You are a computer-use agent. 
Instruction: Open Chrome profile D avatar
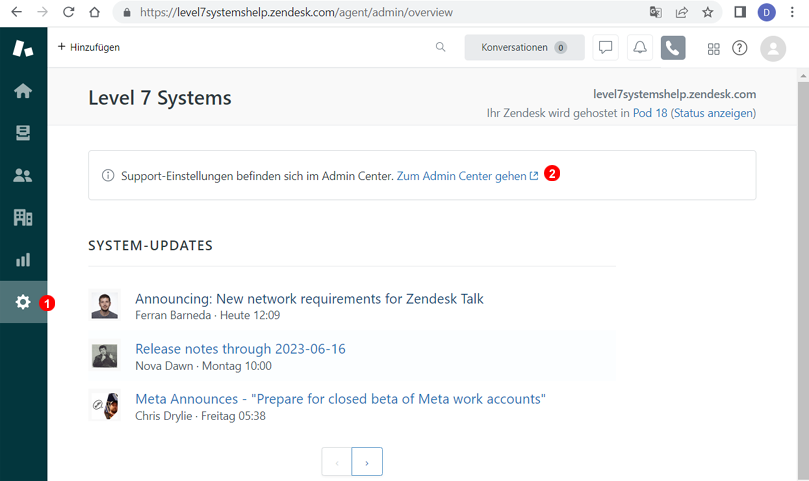[767, 12]
